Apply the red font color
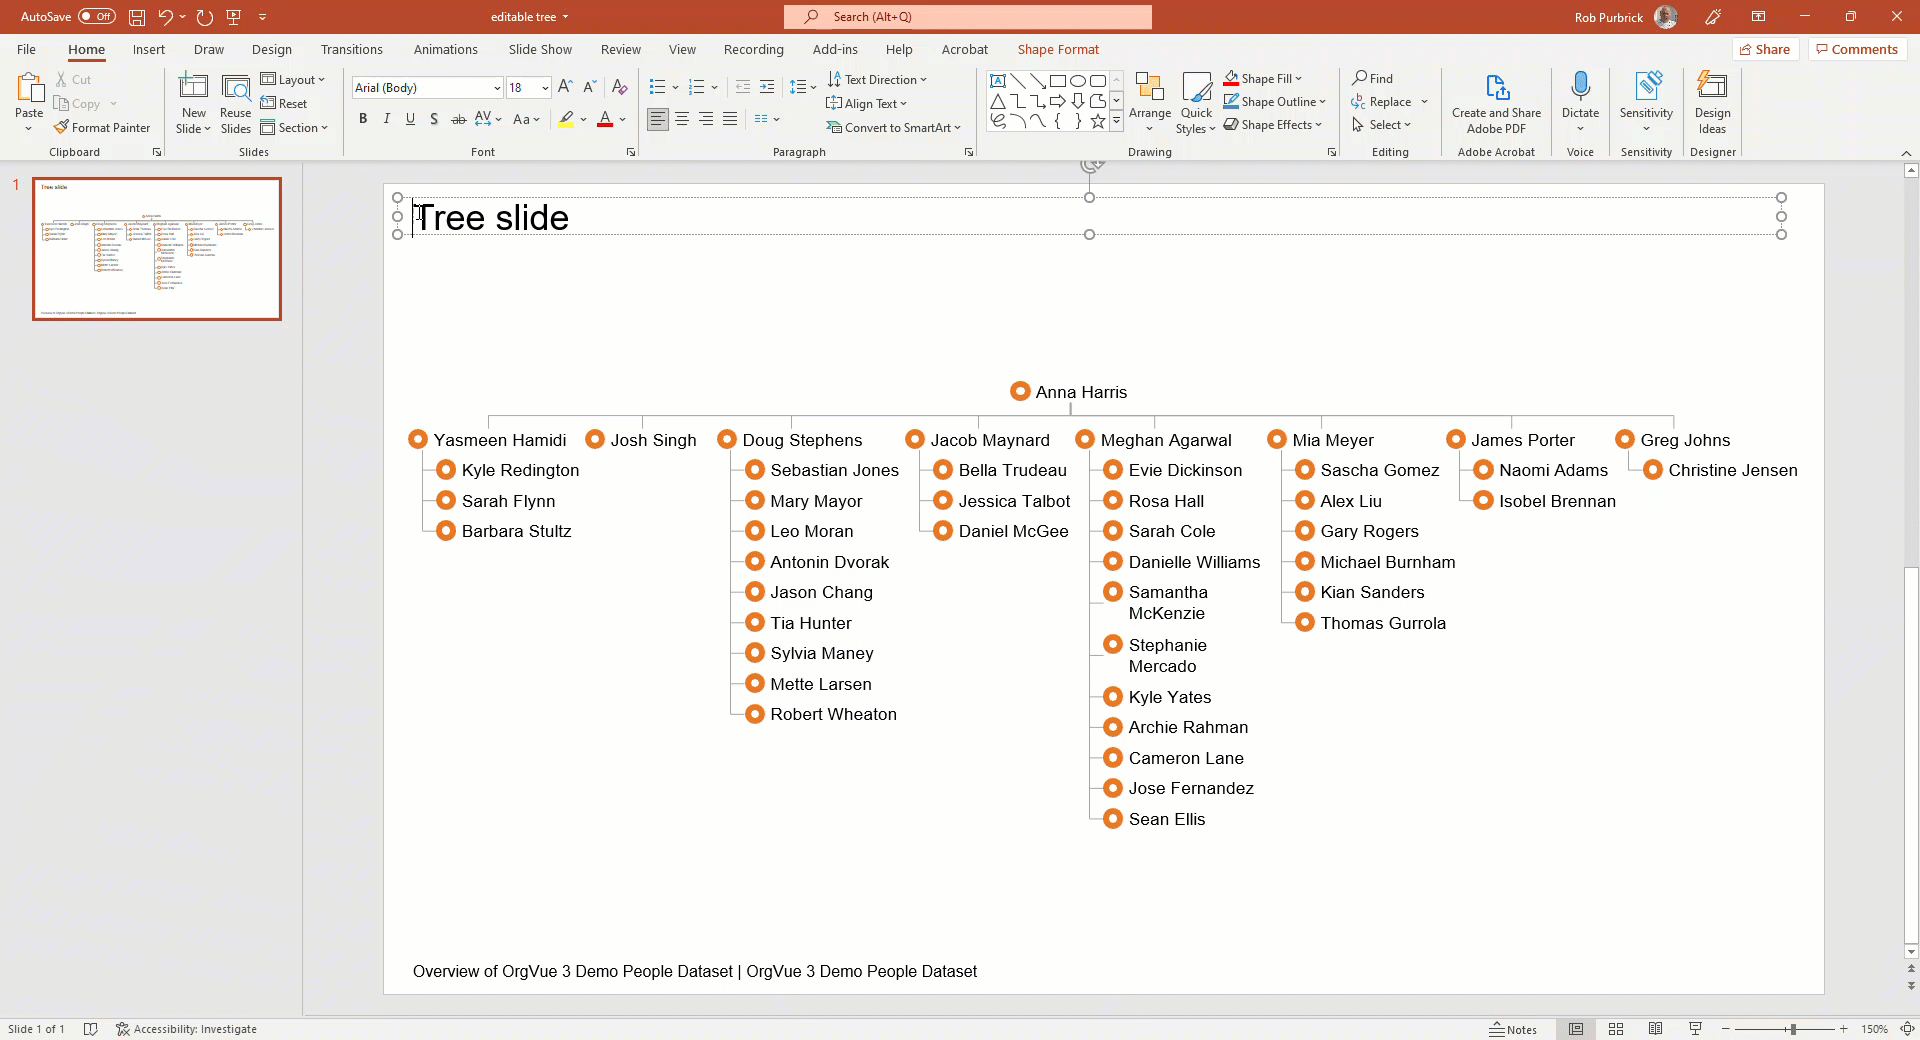 [605, 119]
